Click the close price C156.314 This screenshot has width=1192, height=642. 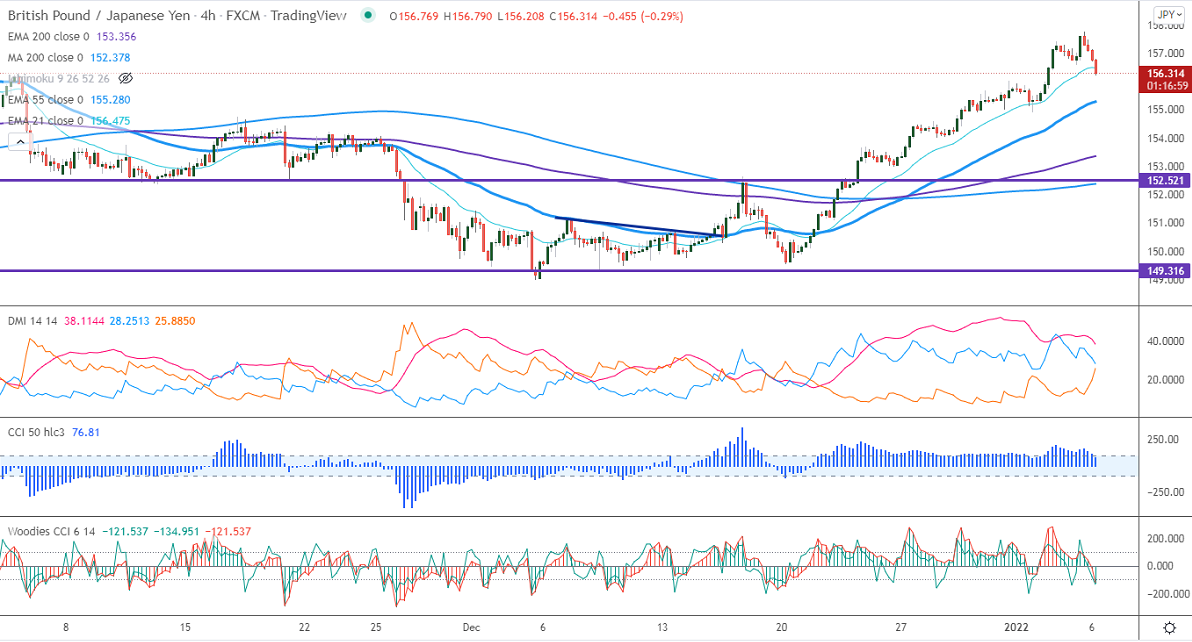point(573,16)
